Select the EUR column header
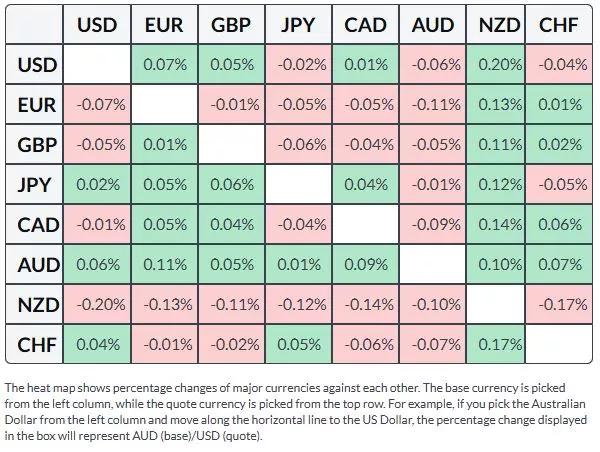Screen dimensions: 600x452 coord(164,25)
